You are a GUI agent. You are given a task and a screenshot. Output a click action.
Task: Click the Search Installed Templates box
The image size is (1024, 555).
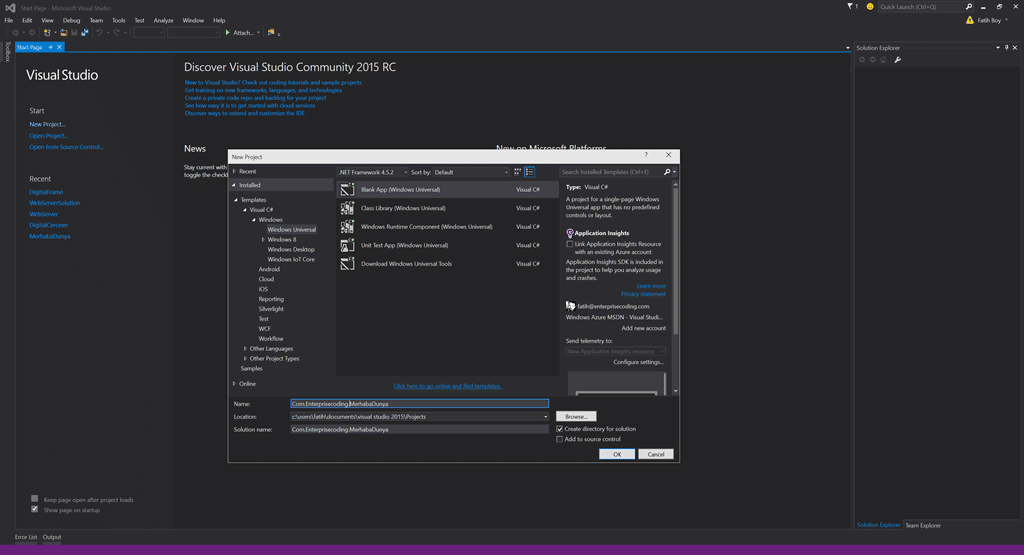click(611, 172)
